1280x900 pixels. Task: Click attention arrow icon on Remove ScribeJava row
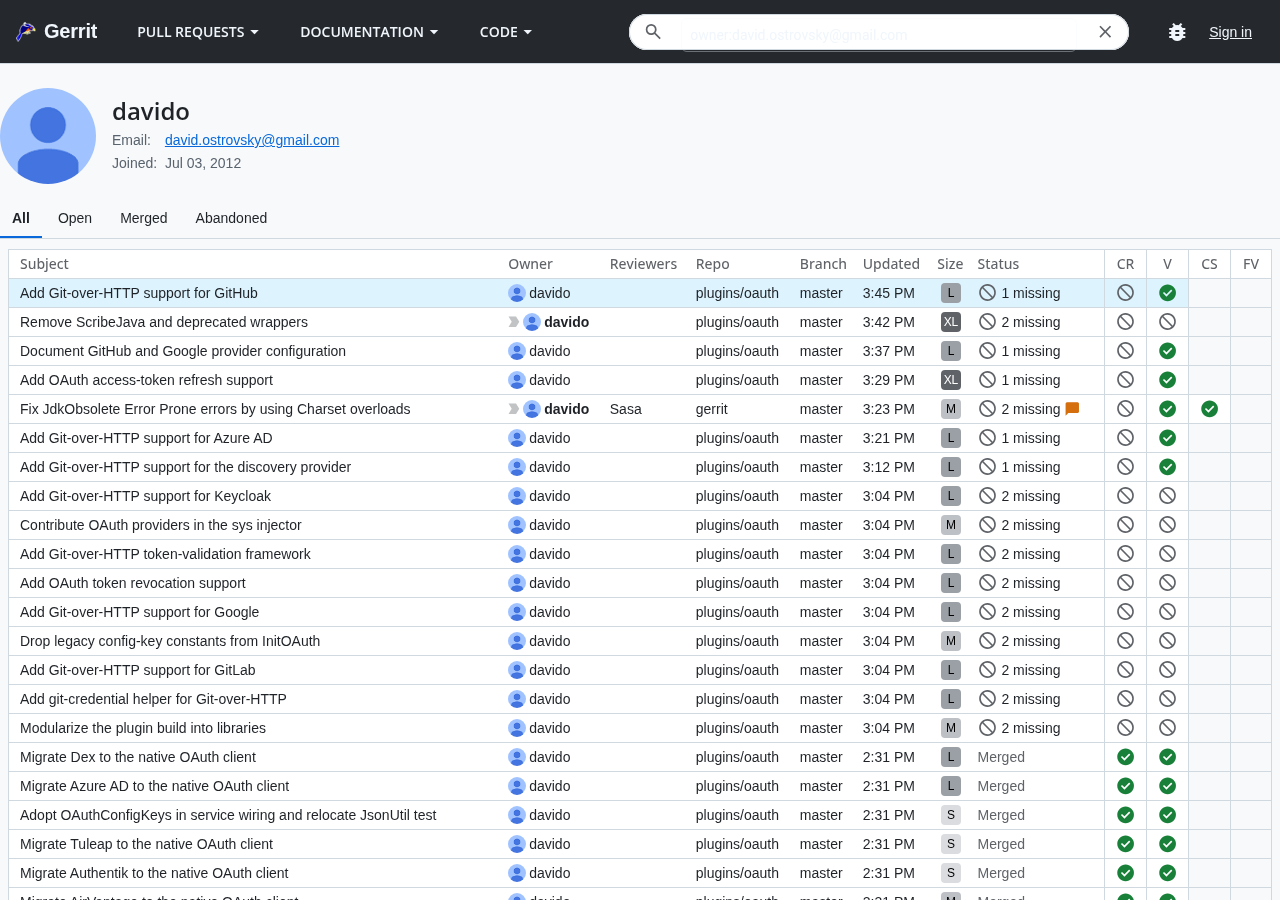tap(514, 322)
